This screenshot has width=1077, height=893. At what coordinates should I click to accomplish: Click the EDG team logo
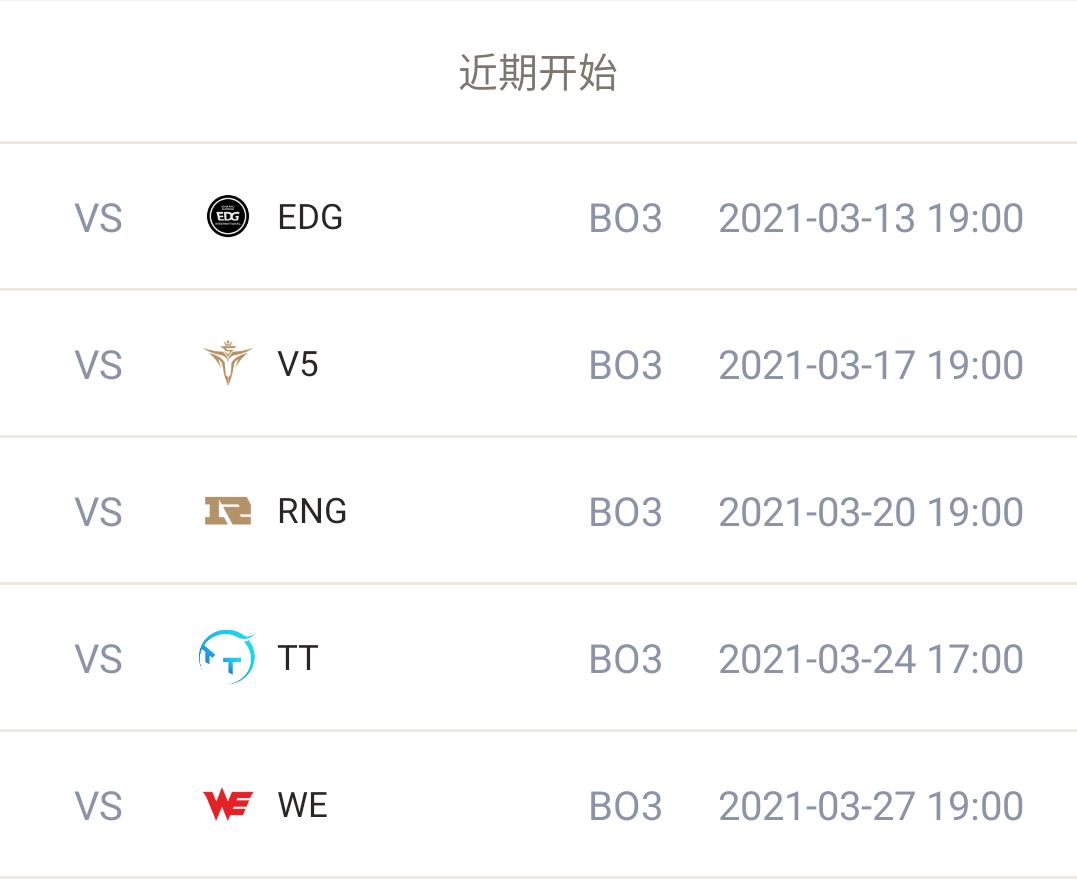(x=228, y=216)
